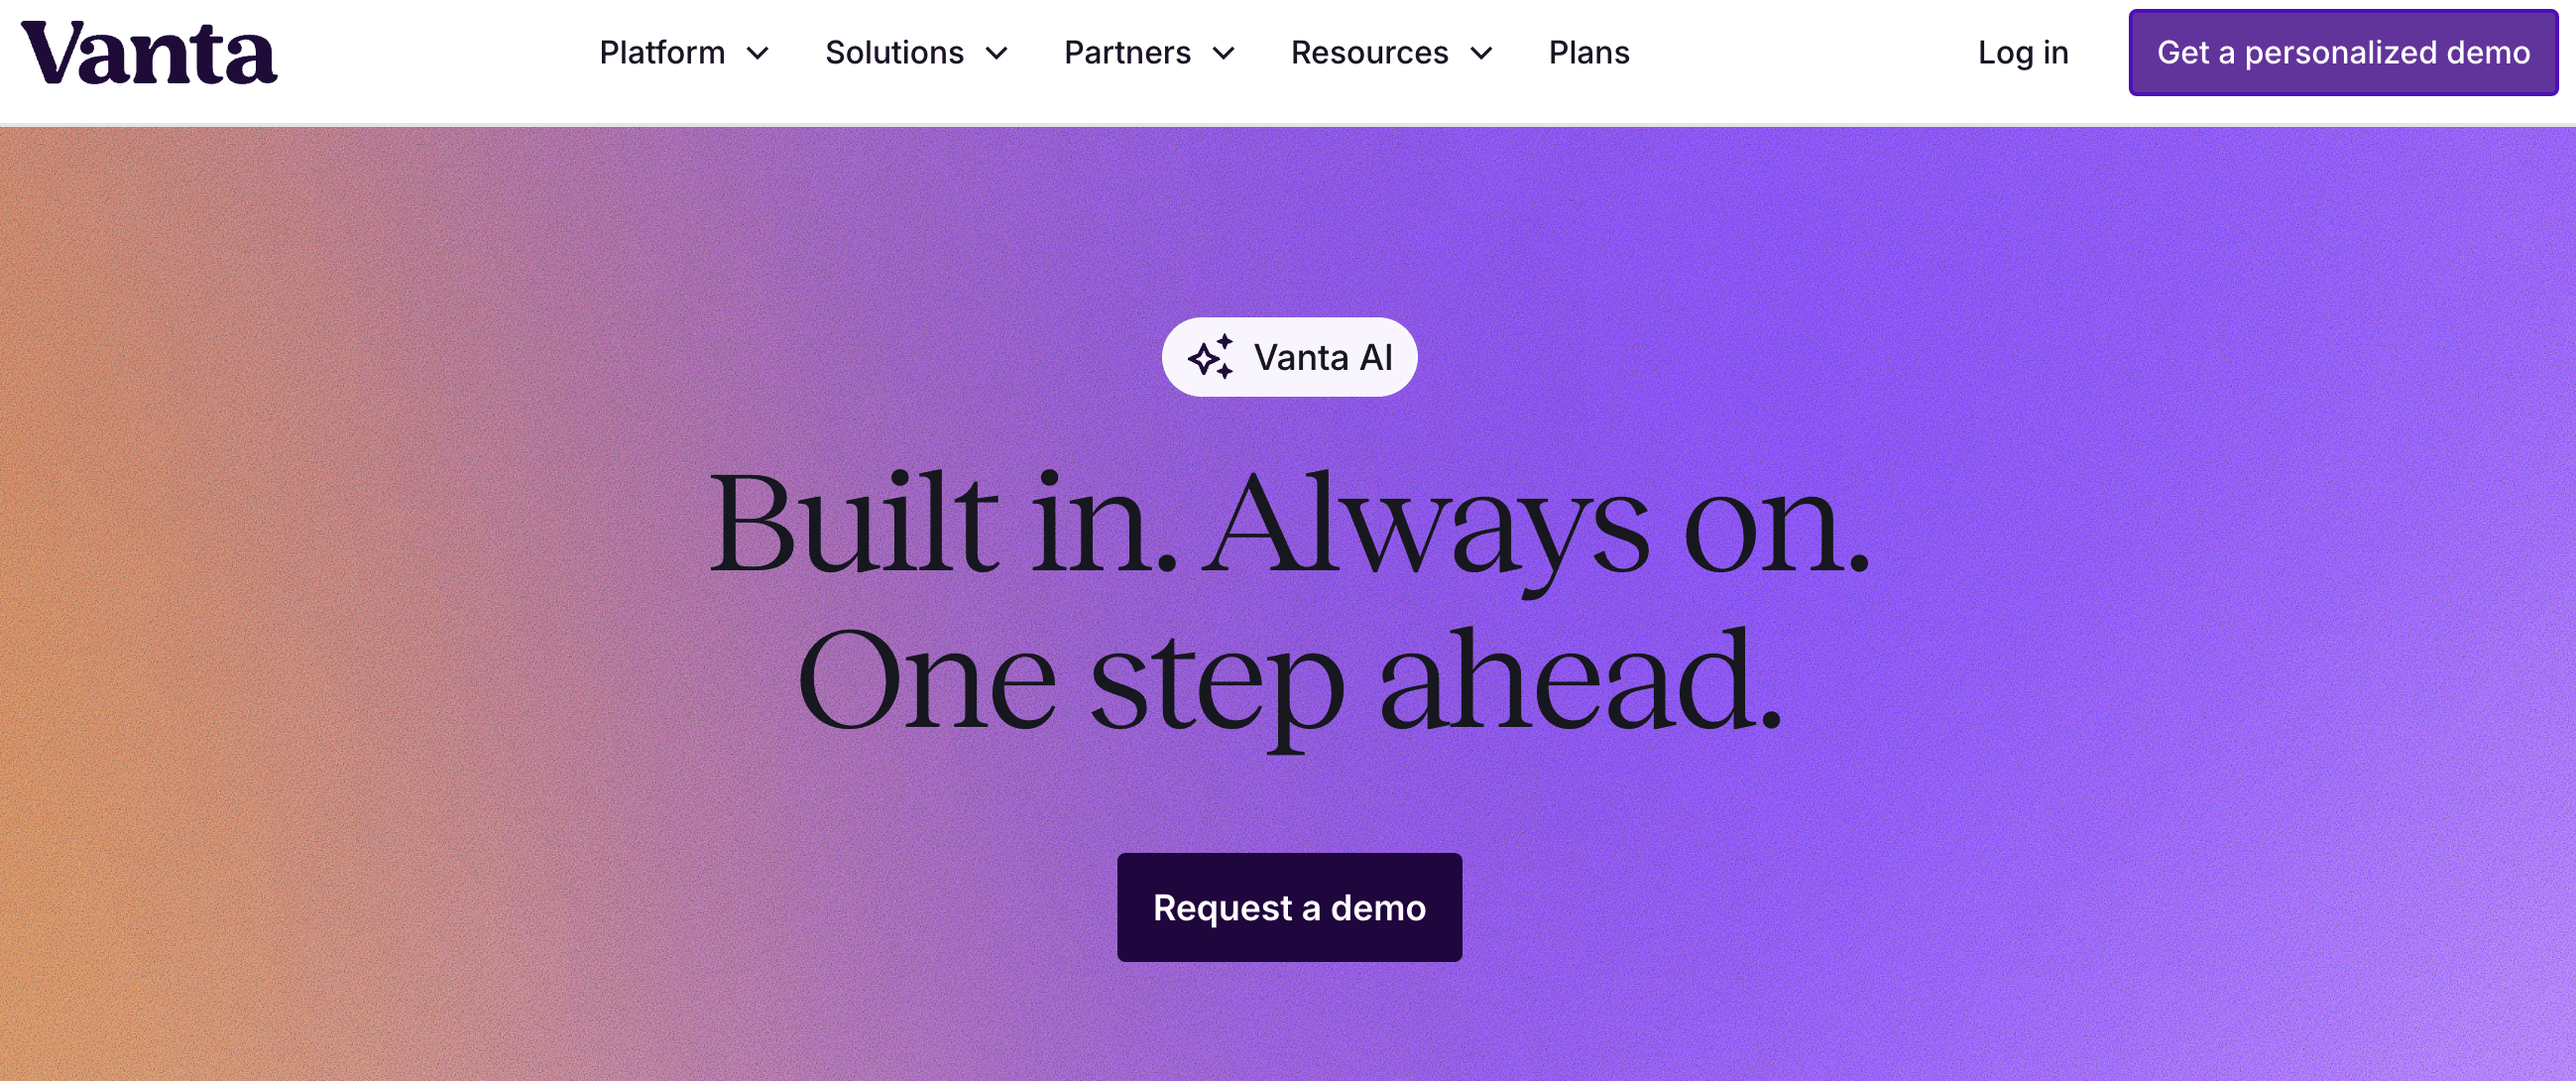Open the Solutions menu label

[894, 53]
